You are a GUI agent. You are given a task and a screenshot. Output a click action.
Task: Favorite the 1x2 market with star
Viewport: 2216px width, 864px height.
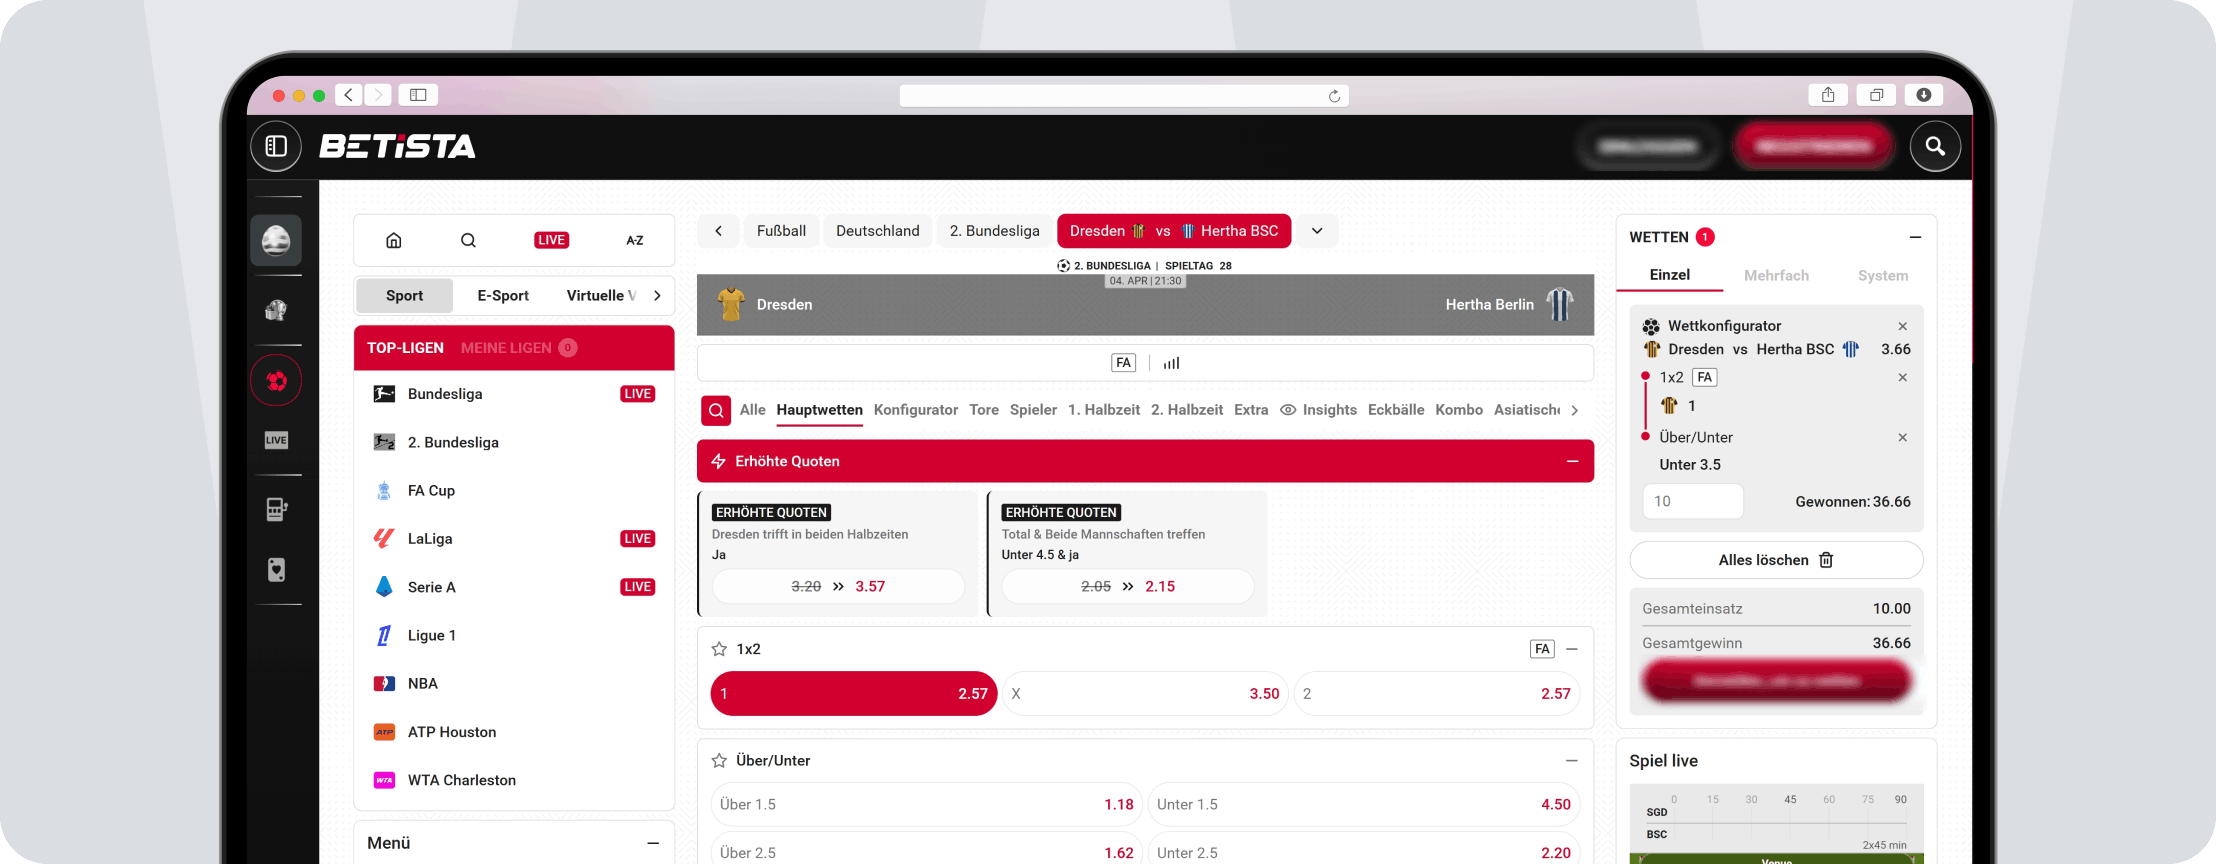click(x=719, y=649)
